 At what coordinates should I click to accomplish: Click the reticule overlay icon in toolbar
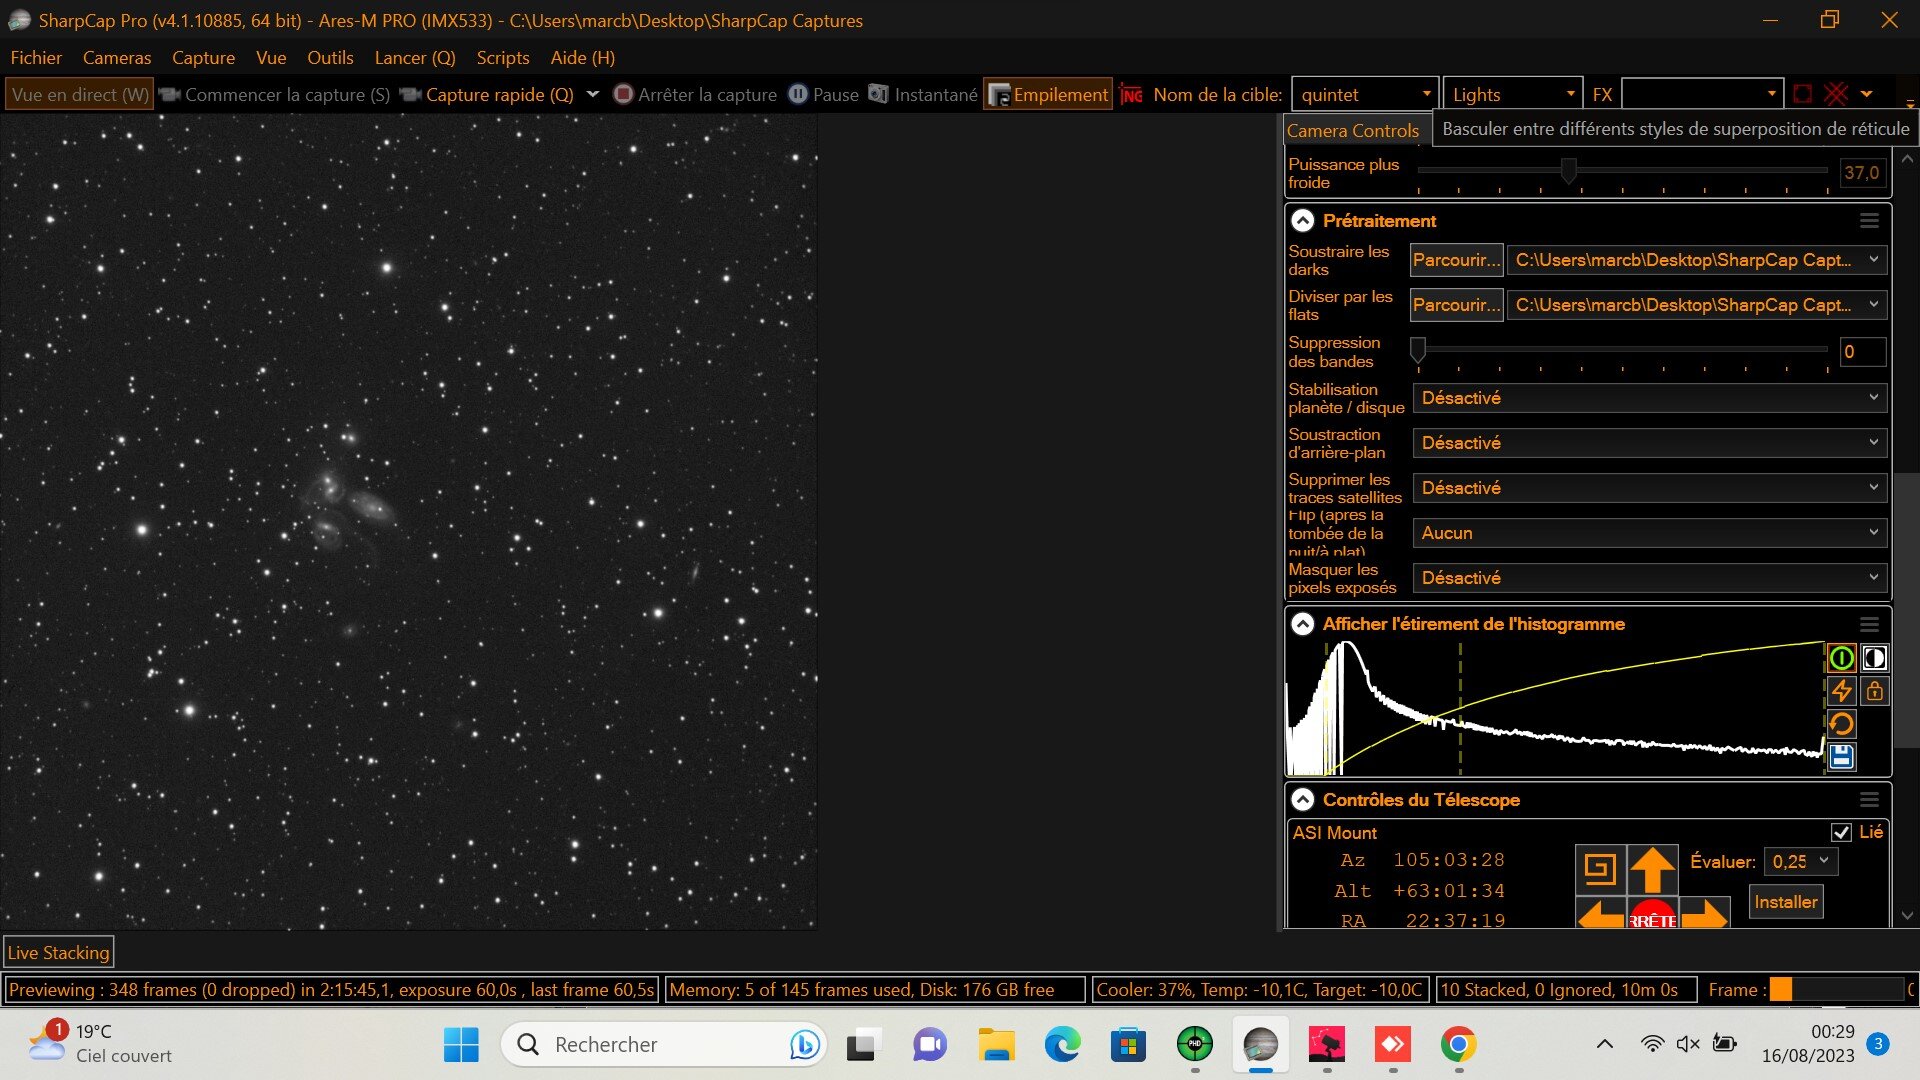point(1836,94)
